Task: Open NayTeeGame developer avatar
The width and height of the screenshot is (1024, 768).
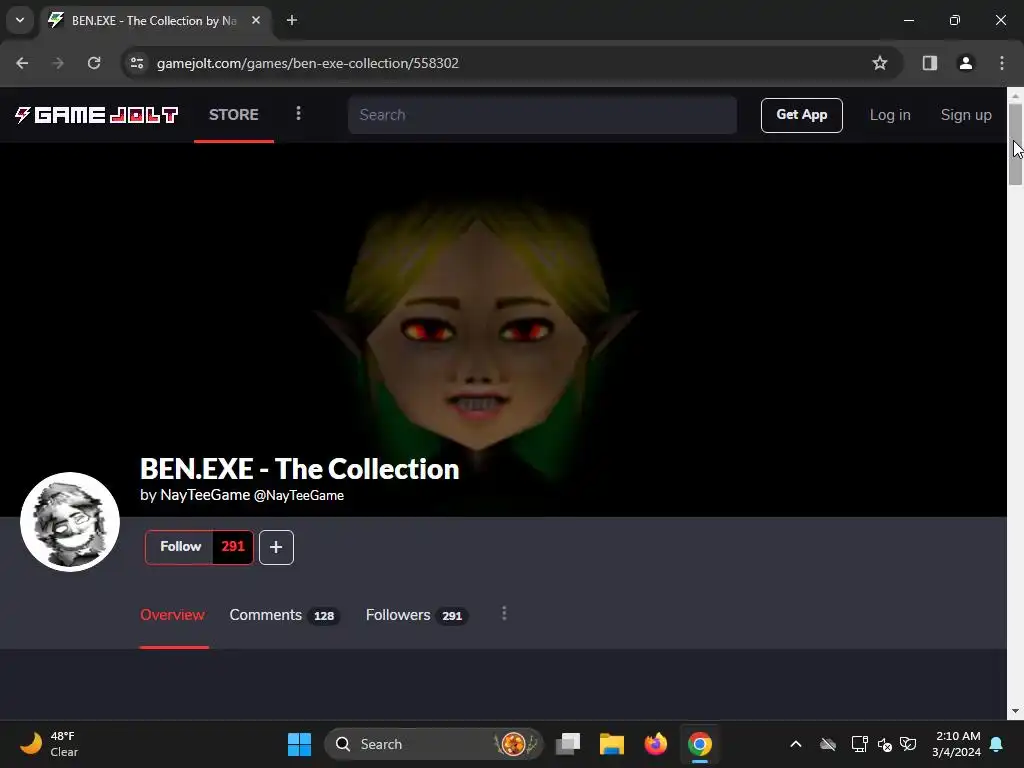Action: 70,522
